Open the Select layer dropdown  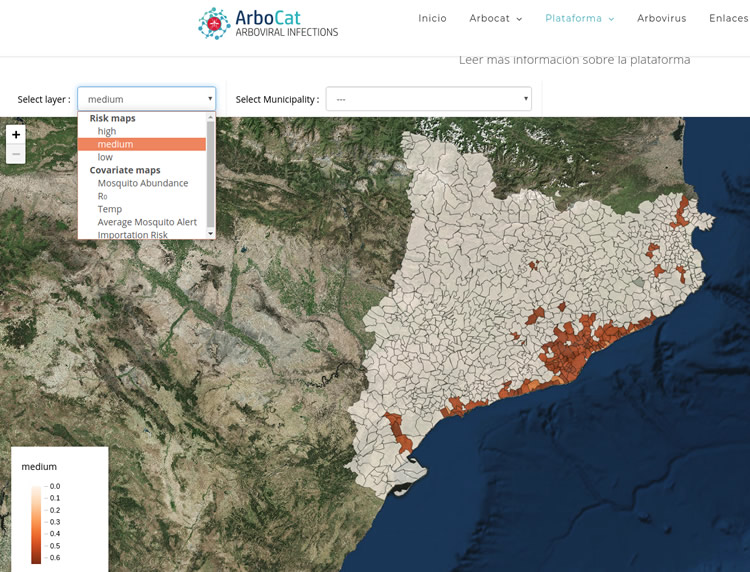(146, 99)
